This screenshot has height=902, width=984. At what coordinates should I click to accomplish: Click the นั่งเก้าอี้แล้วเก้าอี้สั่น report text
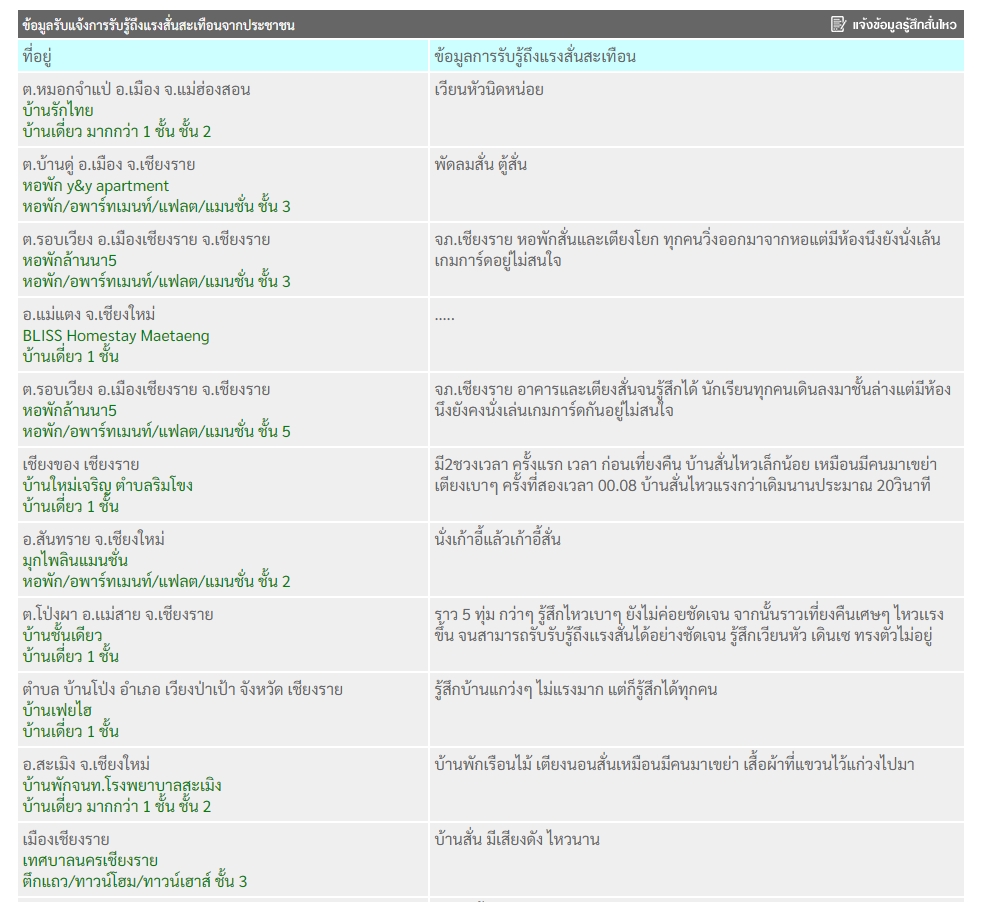tap(497, 540)
